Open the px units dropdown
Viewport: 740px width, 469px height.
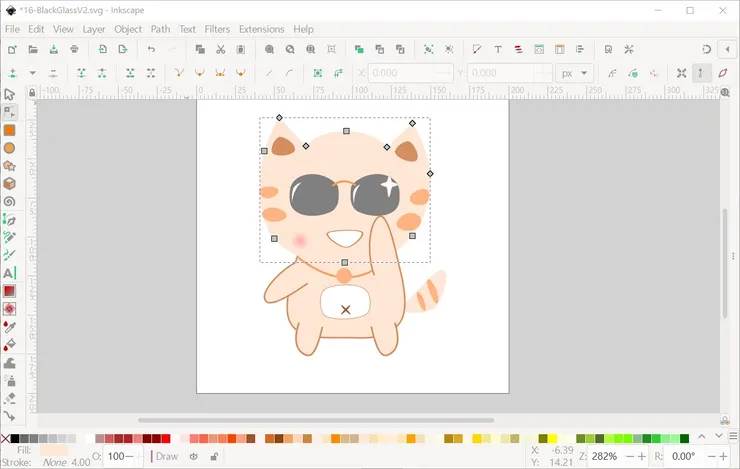[x=576, y=73]
